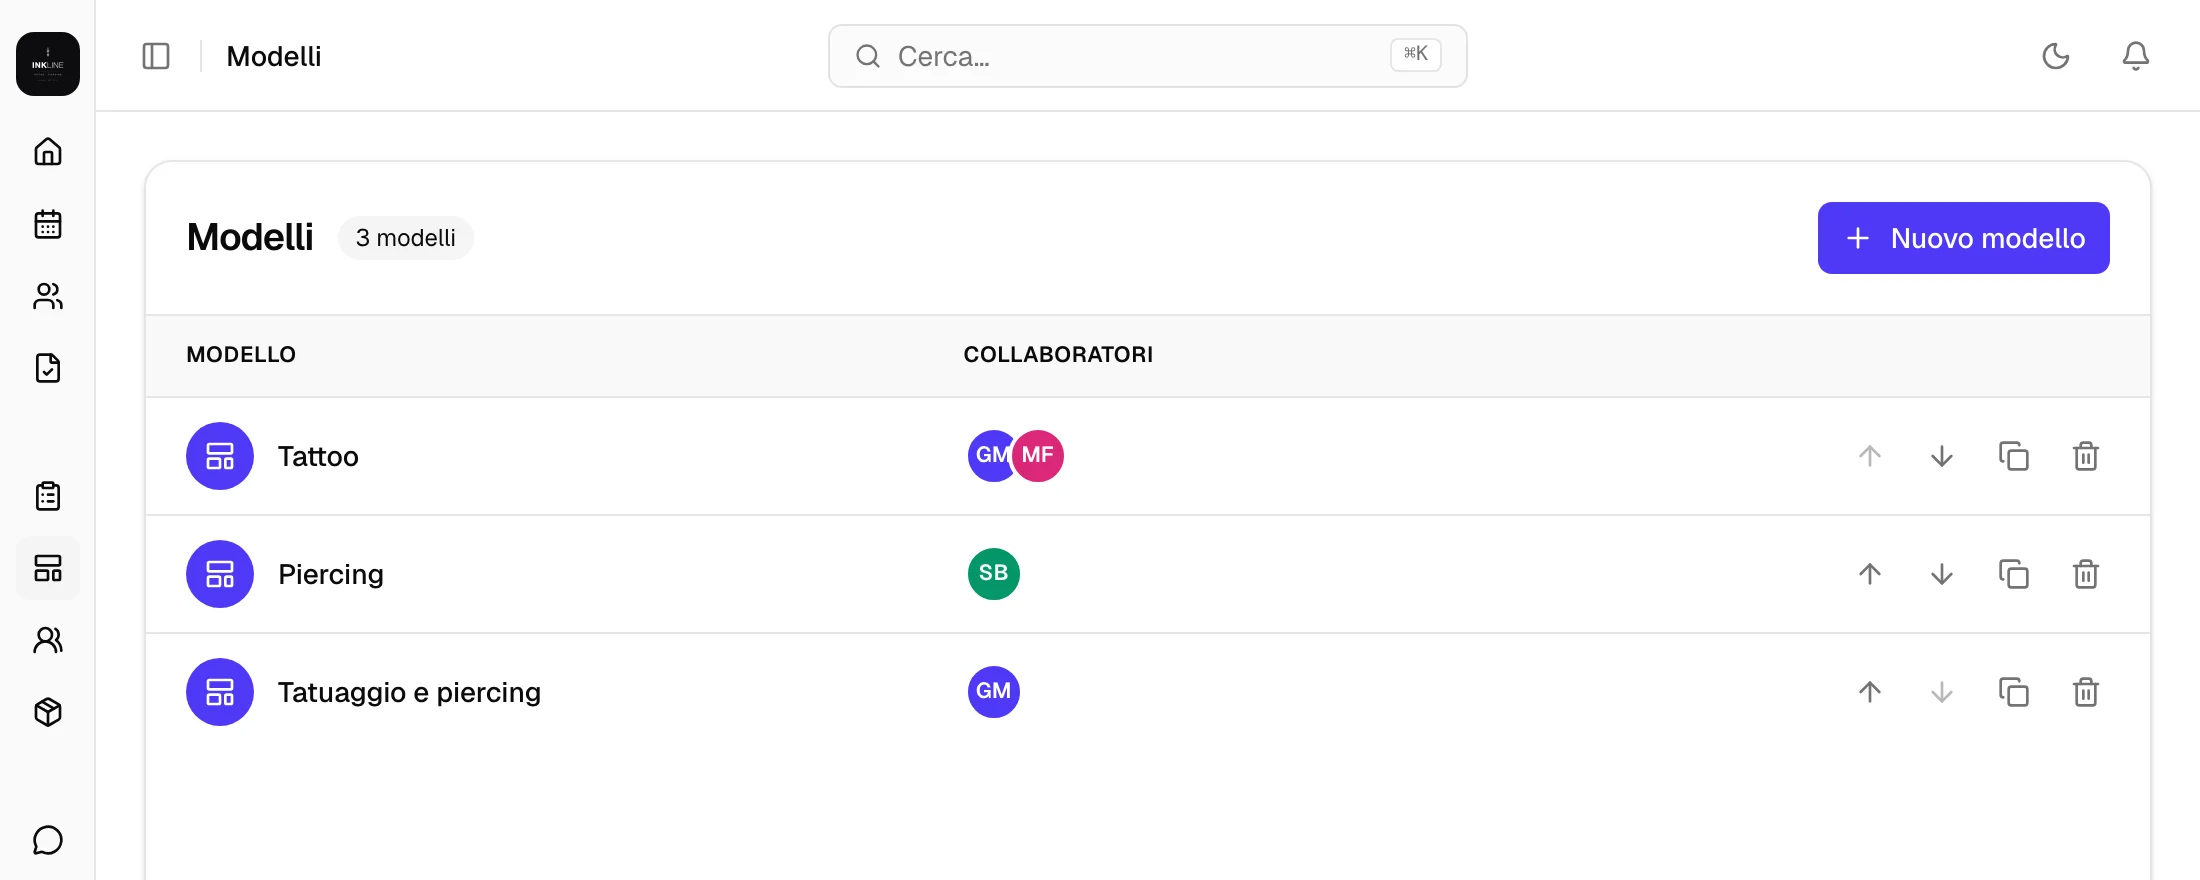
Task: Open the package box sidebar icon
Action: (x=48, y=712)
